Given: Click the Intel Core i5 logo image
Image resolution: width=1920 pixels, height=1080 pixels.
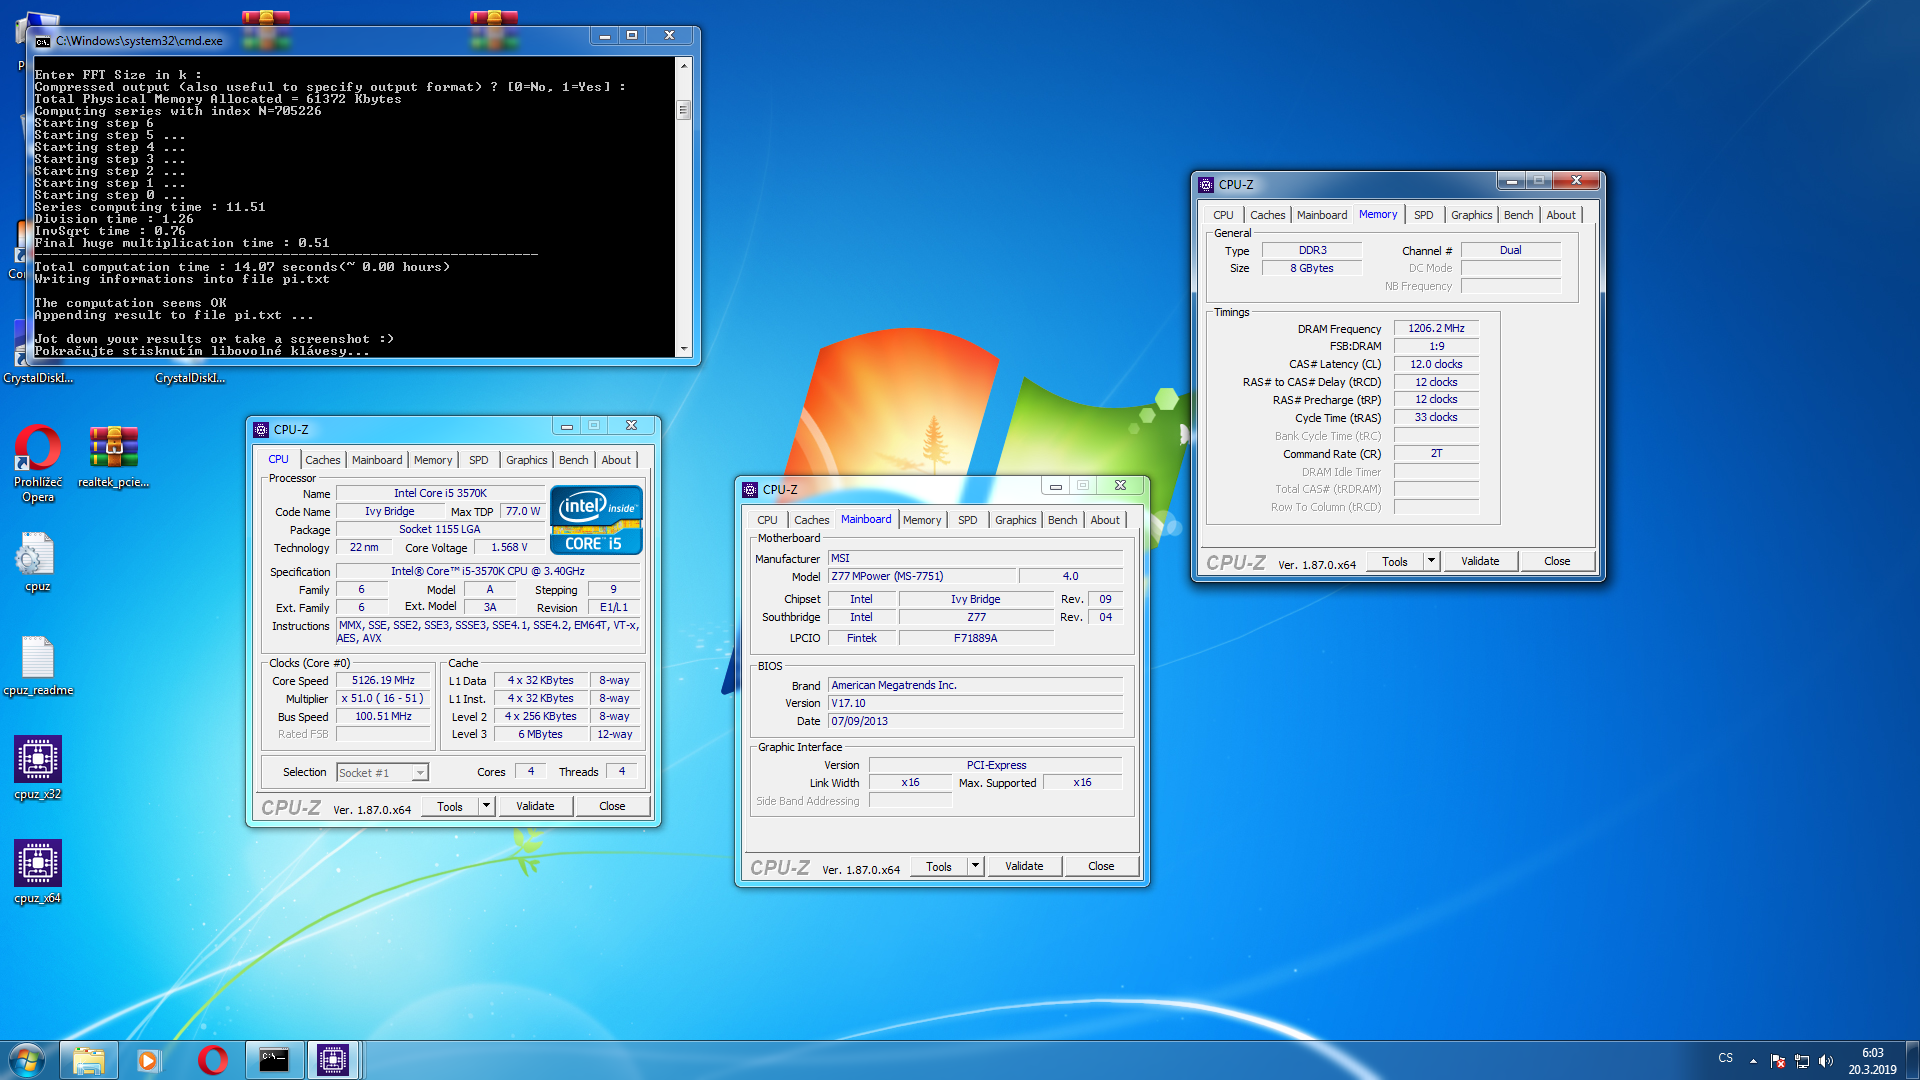Looking at the screenshot, I should [596, 520].
